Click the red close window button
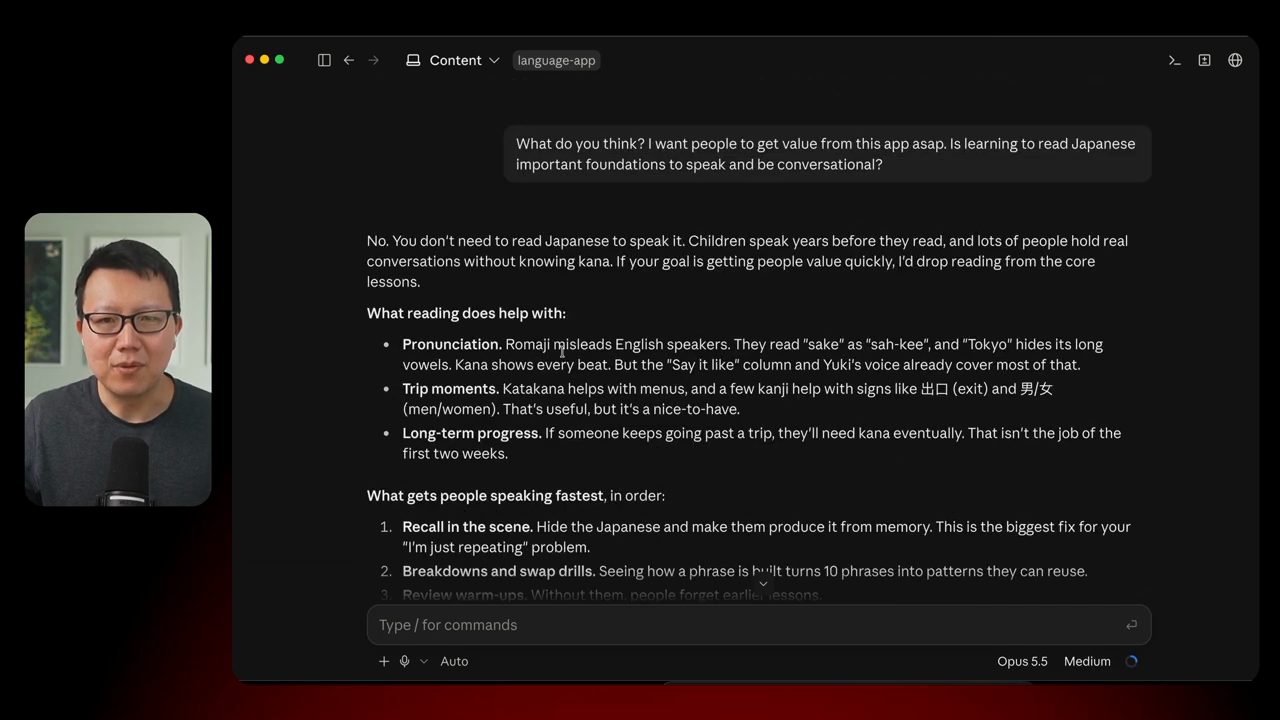The image size is (1280, 720). coord(250,60)
